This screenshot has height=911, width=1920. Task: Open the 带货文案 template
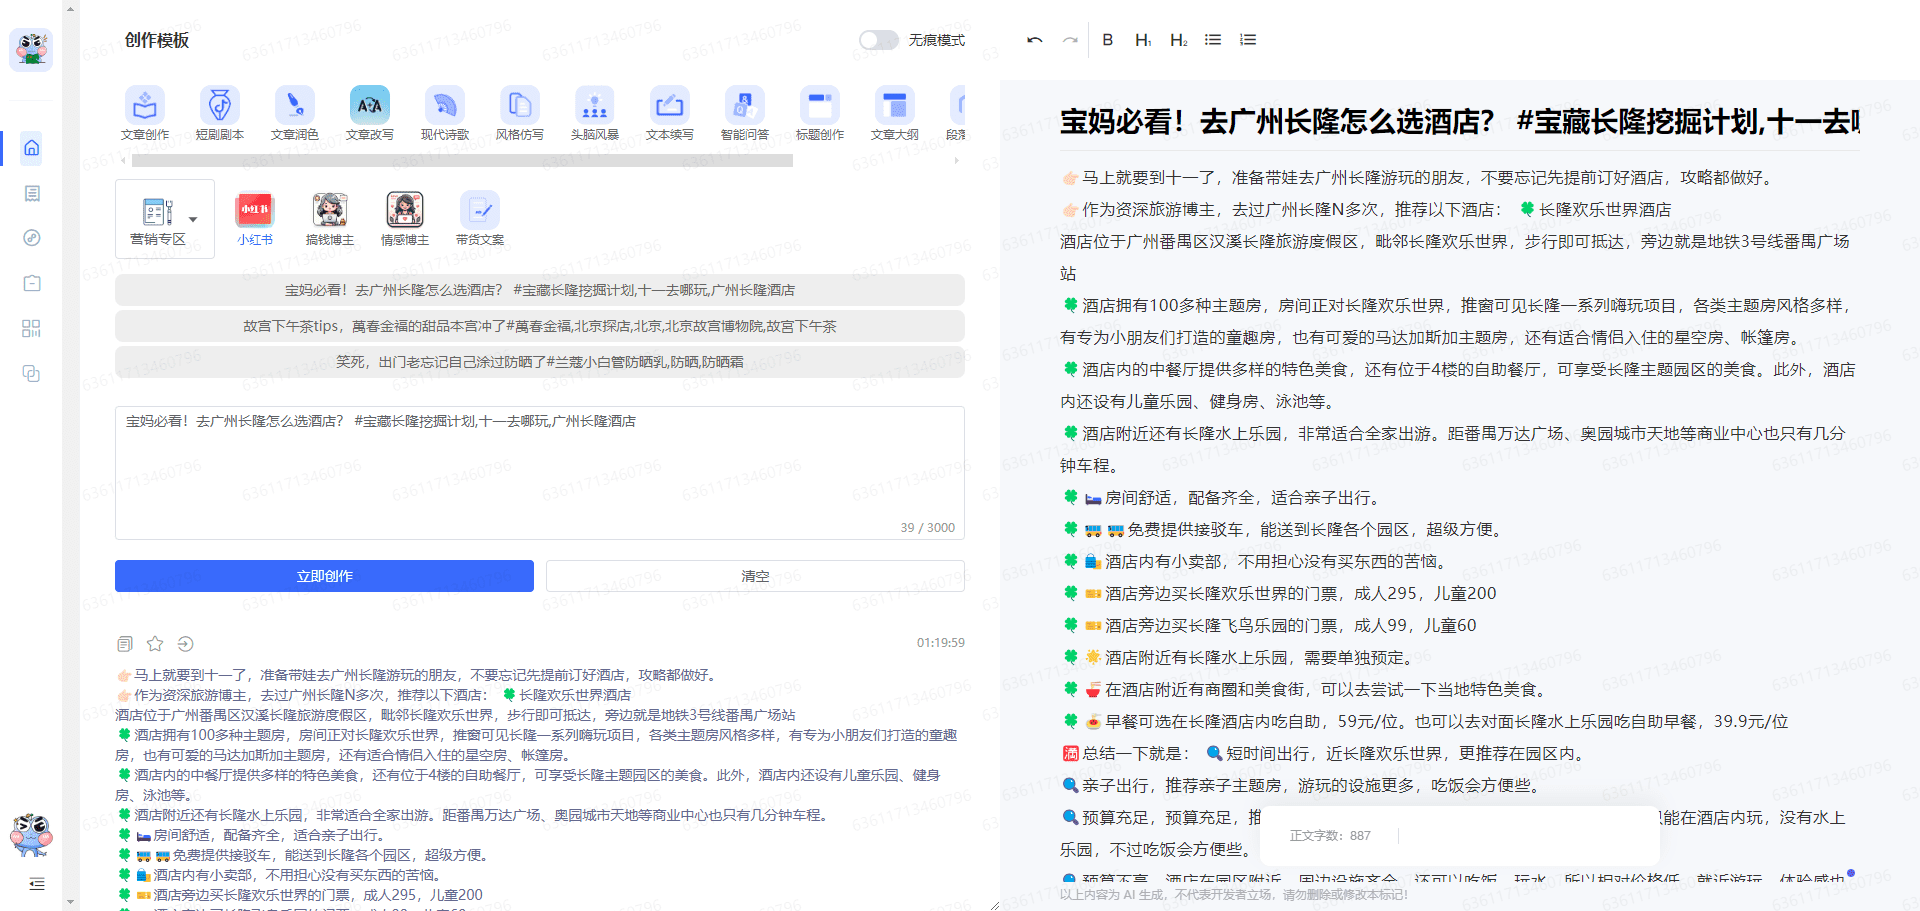[x=480, y=219]
